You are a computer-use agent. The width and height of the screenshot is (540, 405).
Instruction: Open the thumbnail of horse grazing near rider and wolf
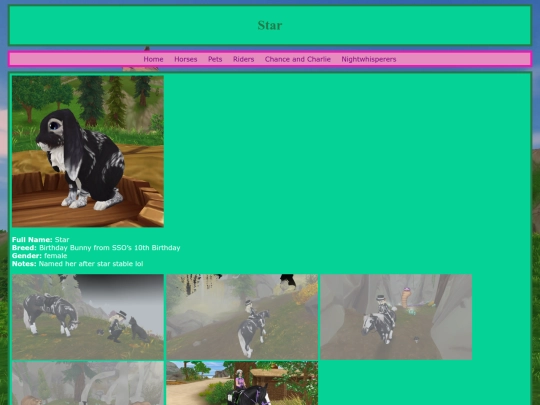(88, 317)
